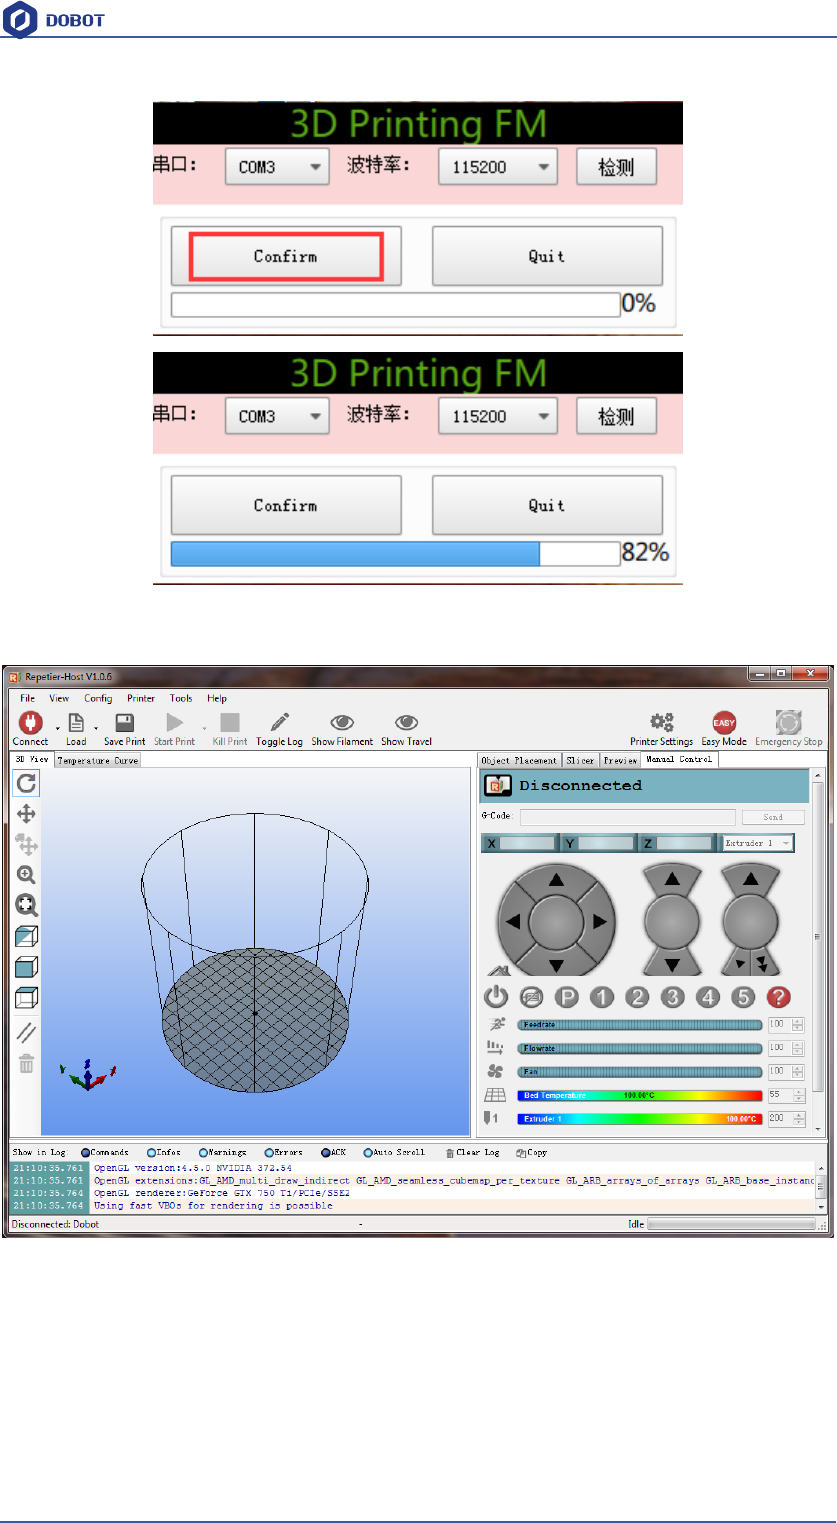Adjust the Feedrate slider
Image resolution: width=837 pixels, height=1523 pixels.
[639, 1024]
